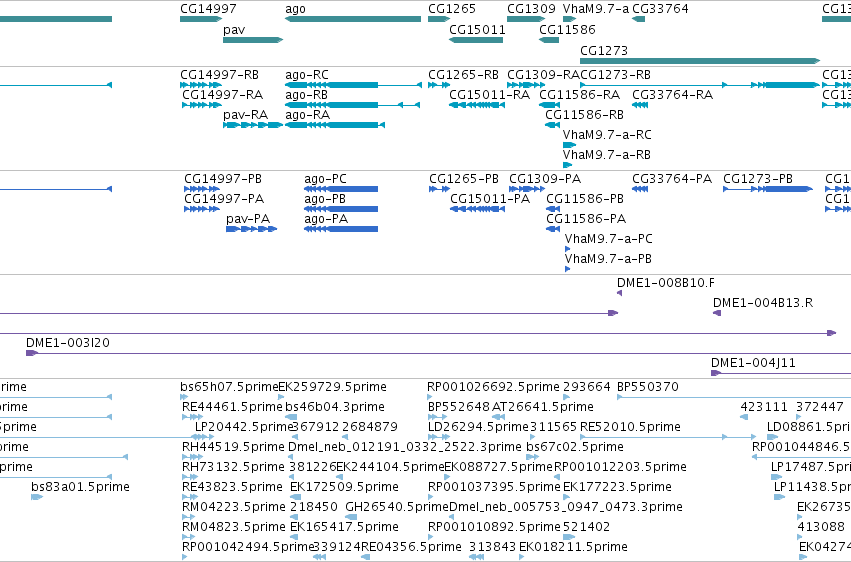Select the CG14997 gene label
Image resolution: width=851 pixels, height=562 pixels.
(208, 9)
